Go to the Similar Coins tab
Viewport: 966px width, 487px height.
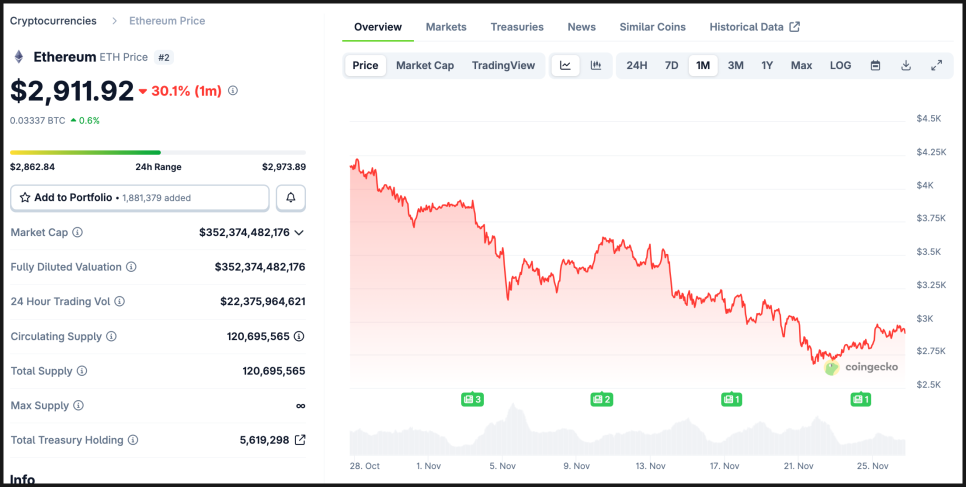[652, 27]
